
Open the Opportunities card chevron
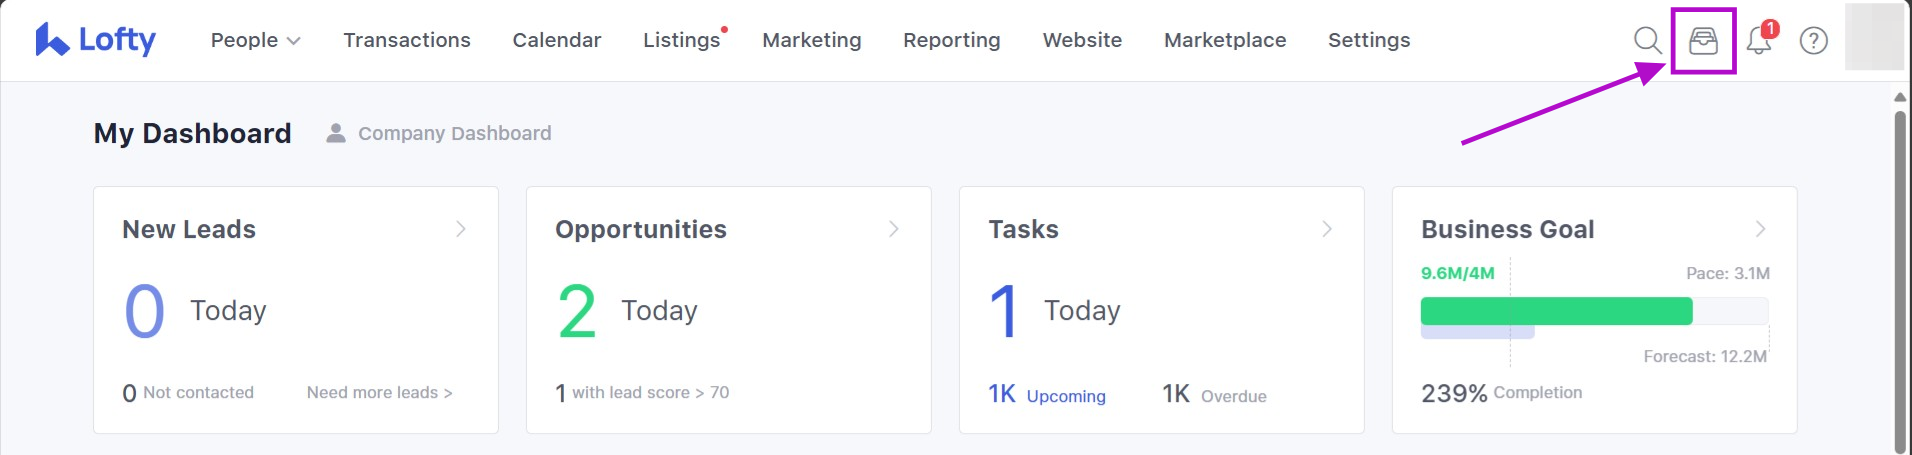coord(894,229)
